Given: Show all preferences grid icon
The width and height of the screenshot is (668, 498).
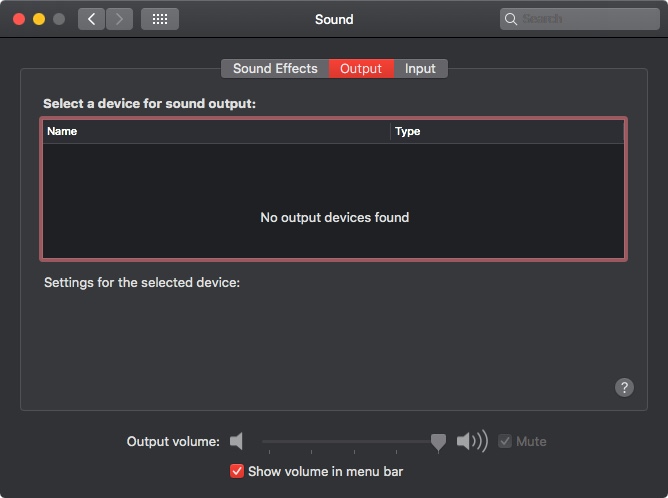Looking at the screenshot, I should click(x=160, y=19).
